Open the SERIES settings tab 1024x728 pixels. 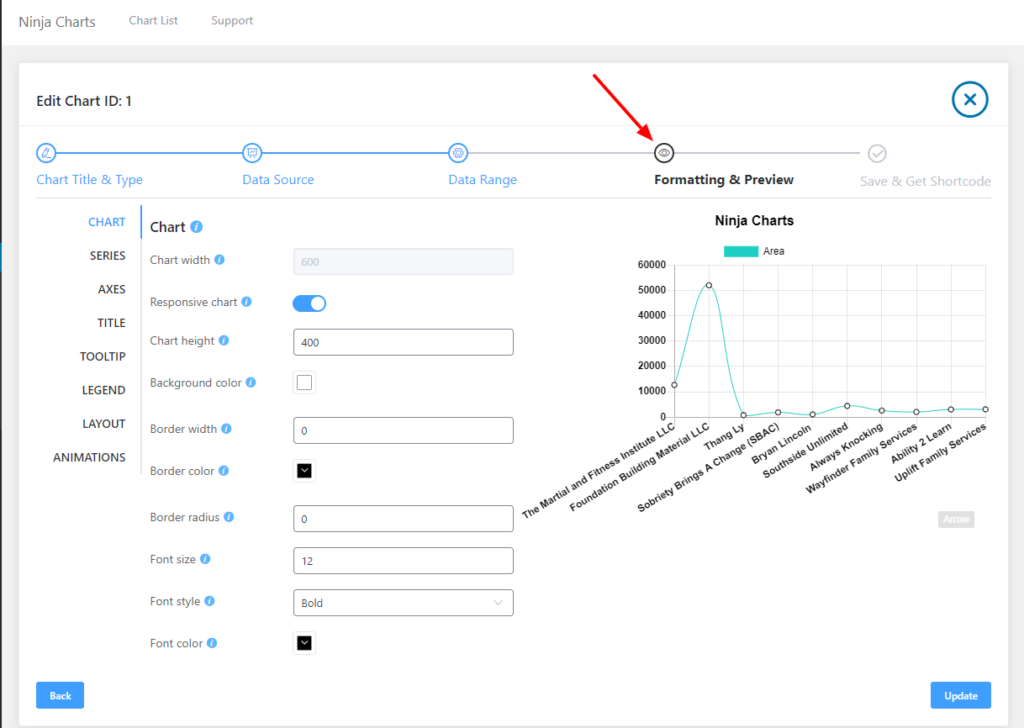point(108,256)
